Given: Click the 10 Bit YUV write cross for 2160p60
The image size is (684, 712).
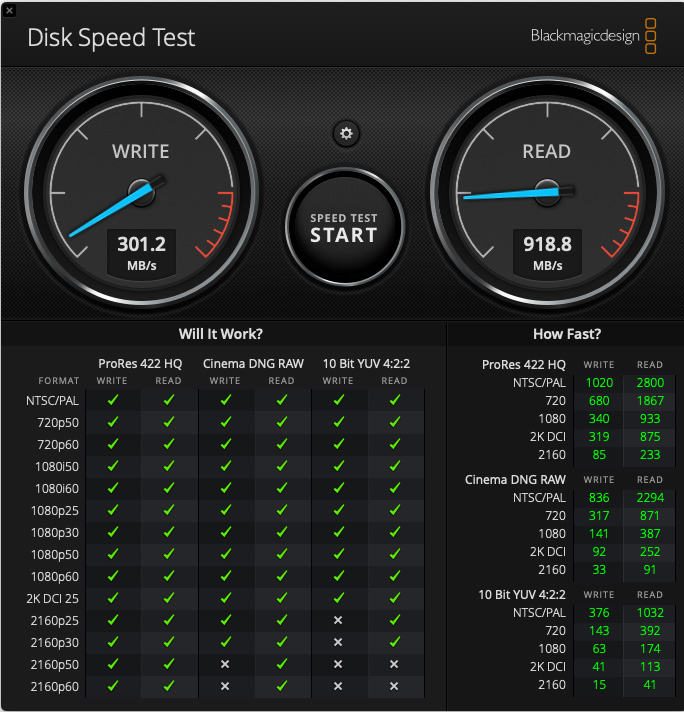Looking at the screenshot, I should (338, 686).
